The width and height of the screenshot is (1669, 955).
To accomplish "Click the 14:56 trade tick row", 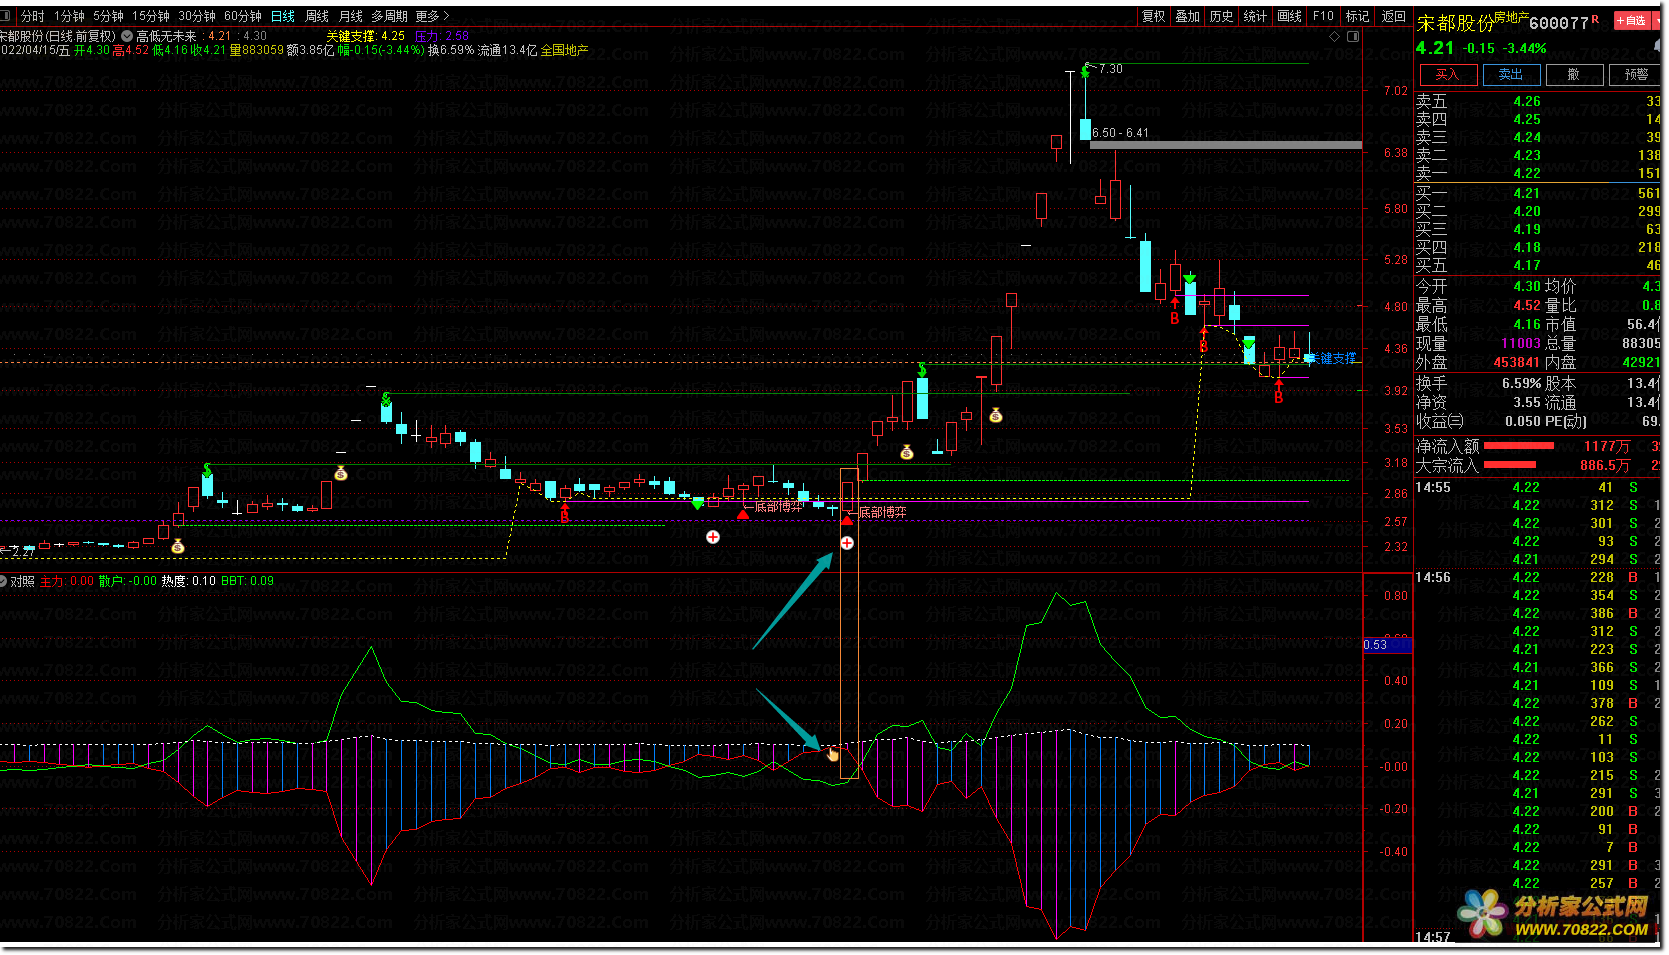I will pyautogui.click(x=1539, y=577).
